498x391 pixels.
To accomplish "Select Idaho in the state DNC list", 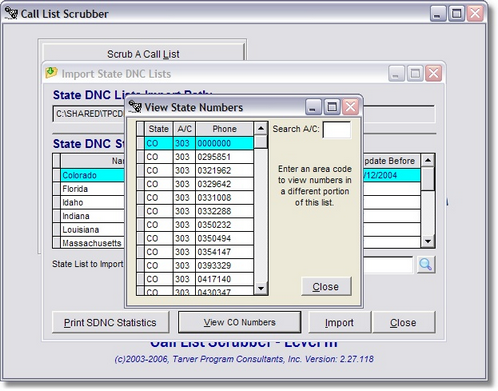I will click(x=92, y=203).
